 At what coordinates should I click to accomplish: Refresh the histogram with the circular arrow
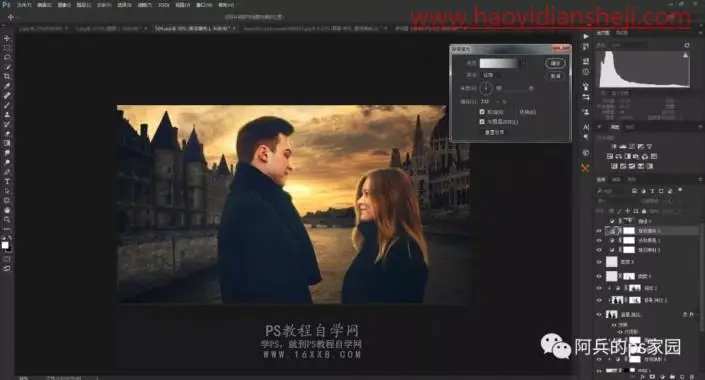687,45
